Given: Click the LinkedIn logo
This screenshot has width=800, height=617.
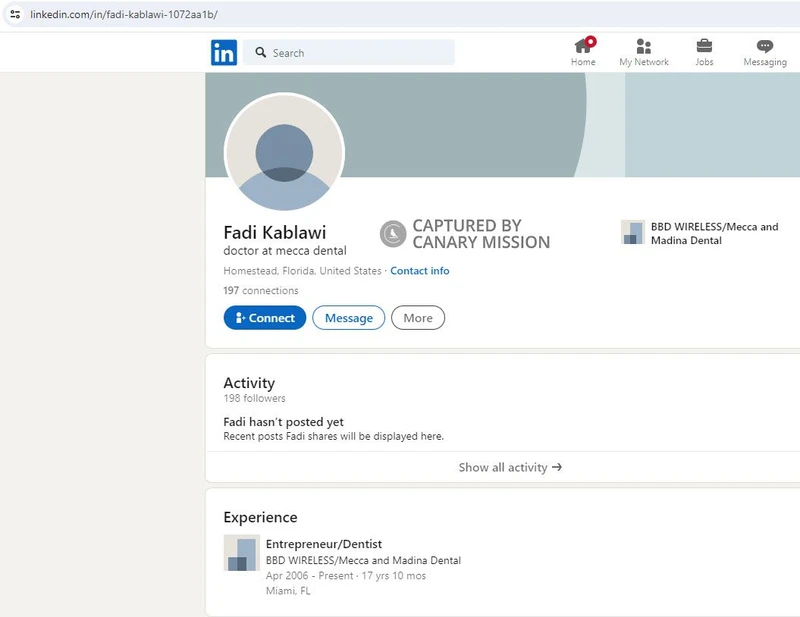Looking at the screenshot, I should pyautogui.click(x=223, y=52).
